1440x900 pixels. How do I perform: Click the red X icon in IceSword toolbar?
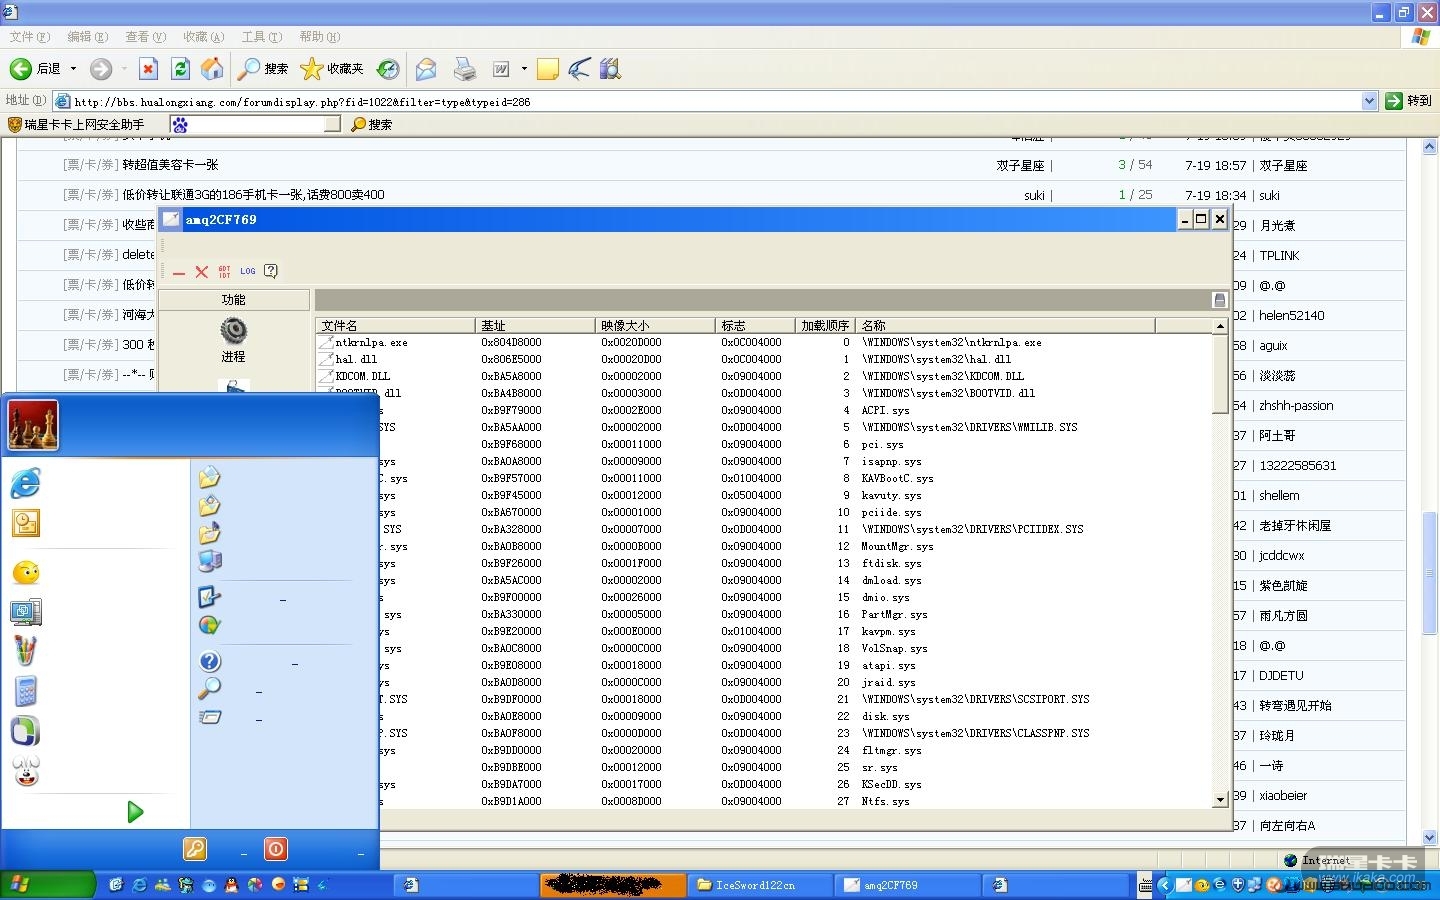tap(201, 272)
